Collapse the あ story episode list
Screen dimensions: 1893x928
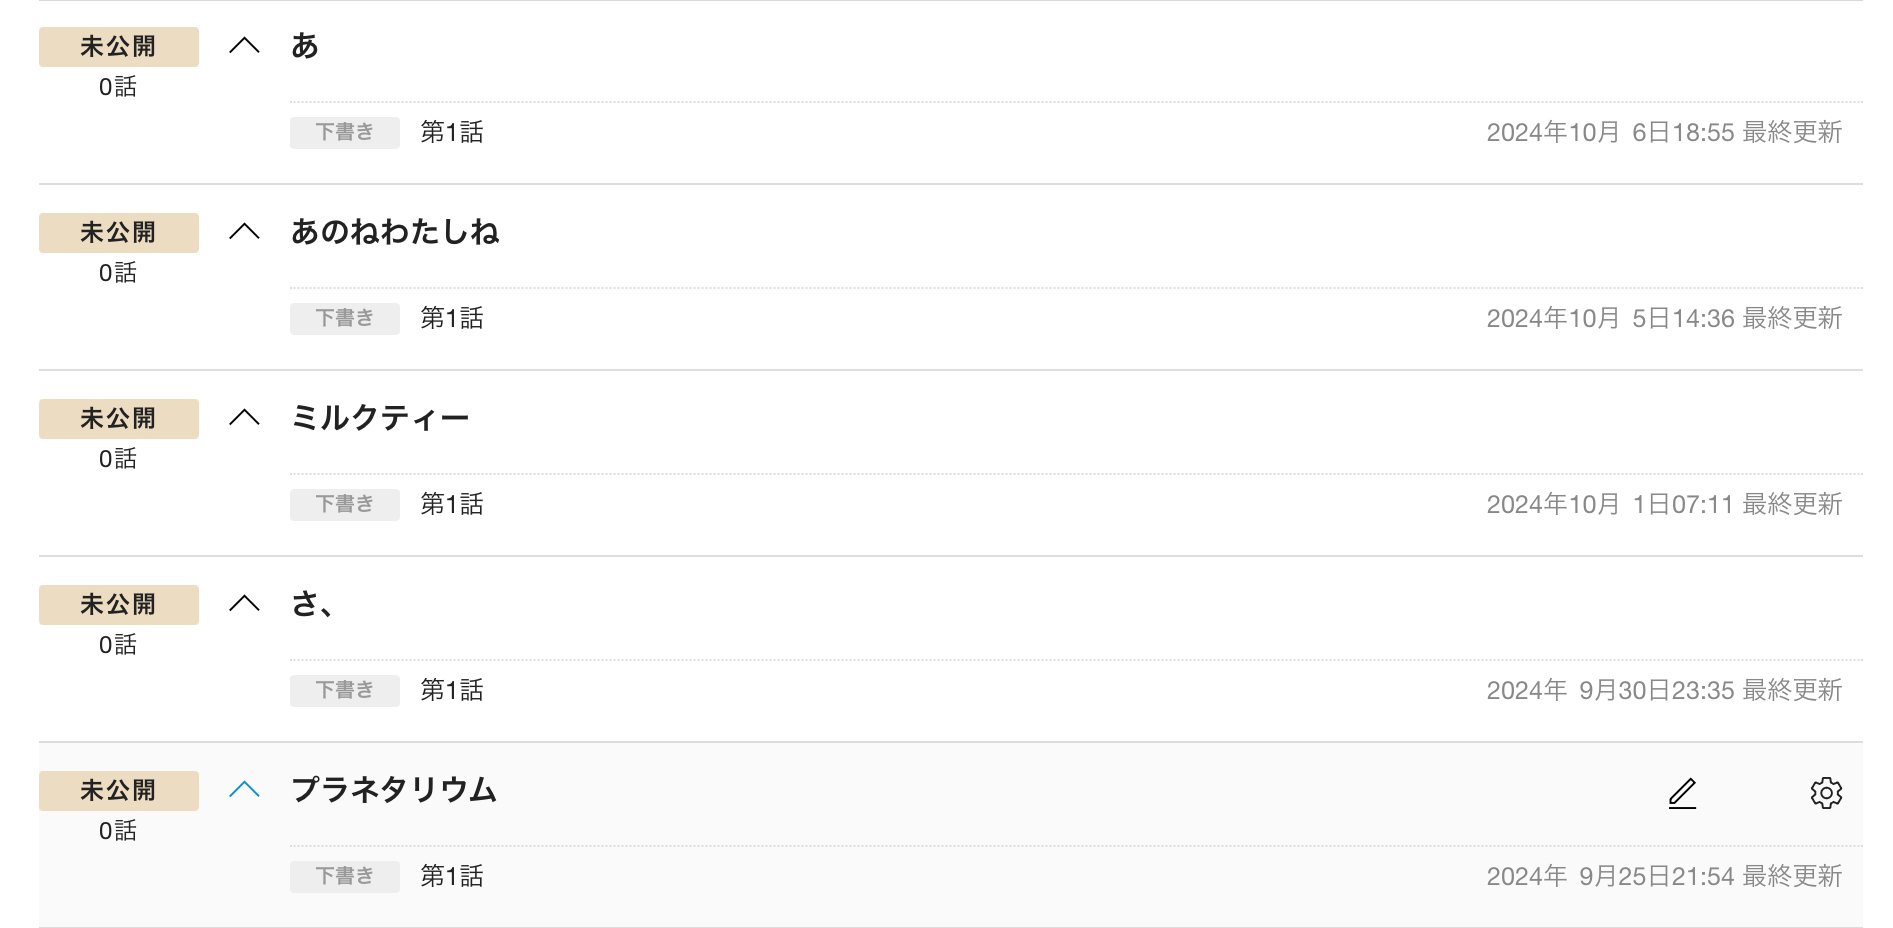pyautogui.click(x=244, y=46)
